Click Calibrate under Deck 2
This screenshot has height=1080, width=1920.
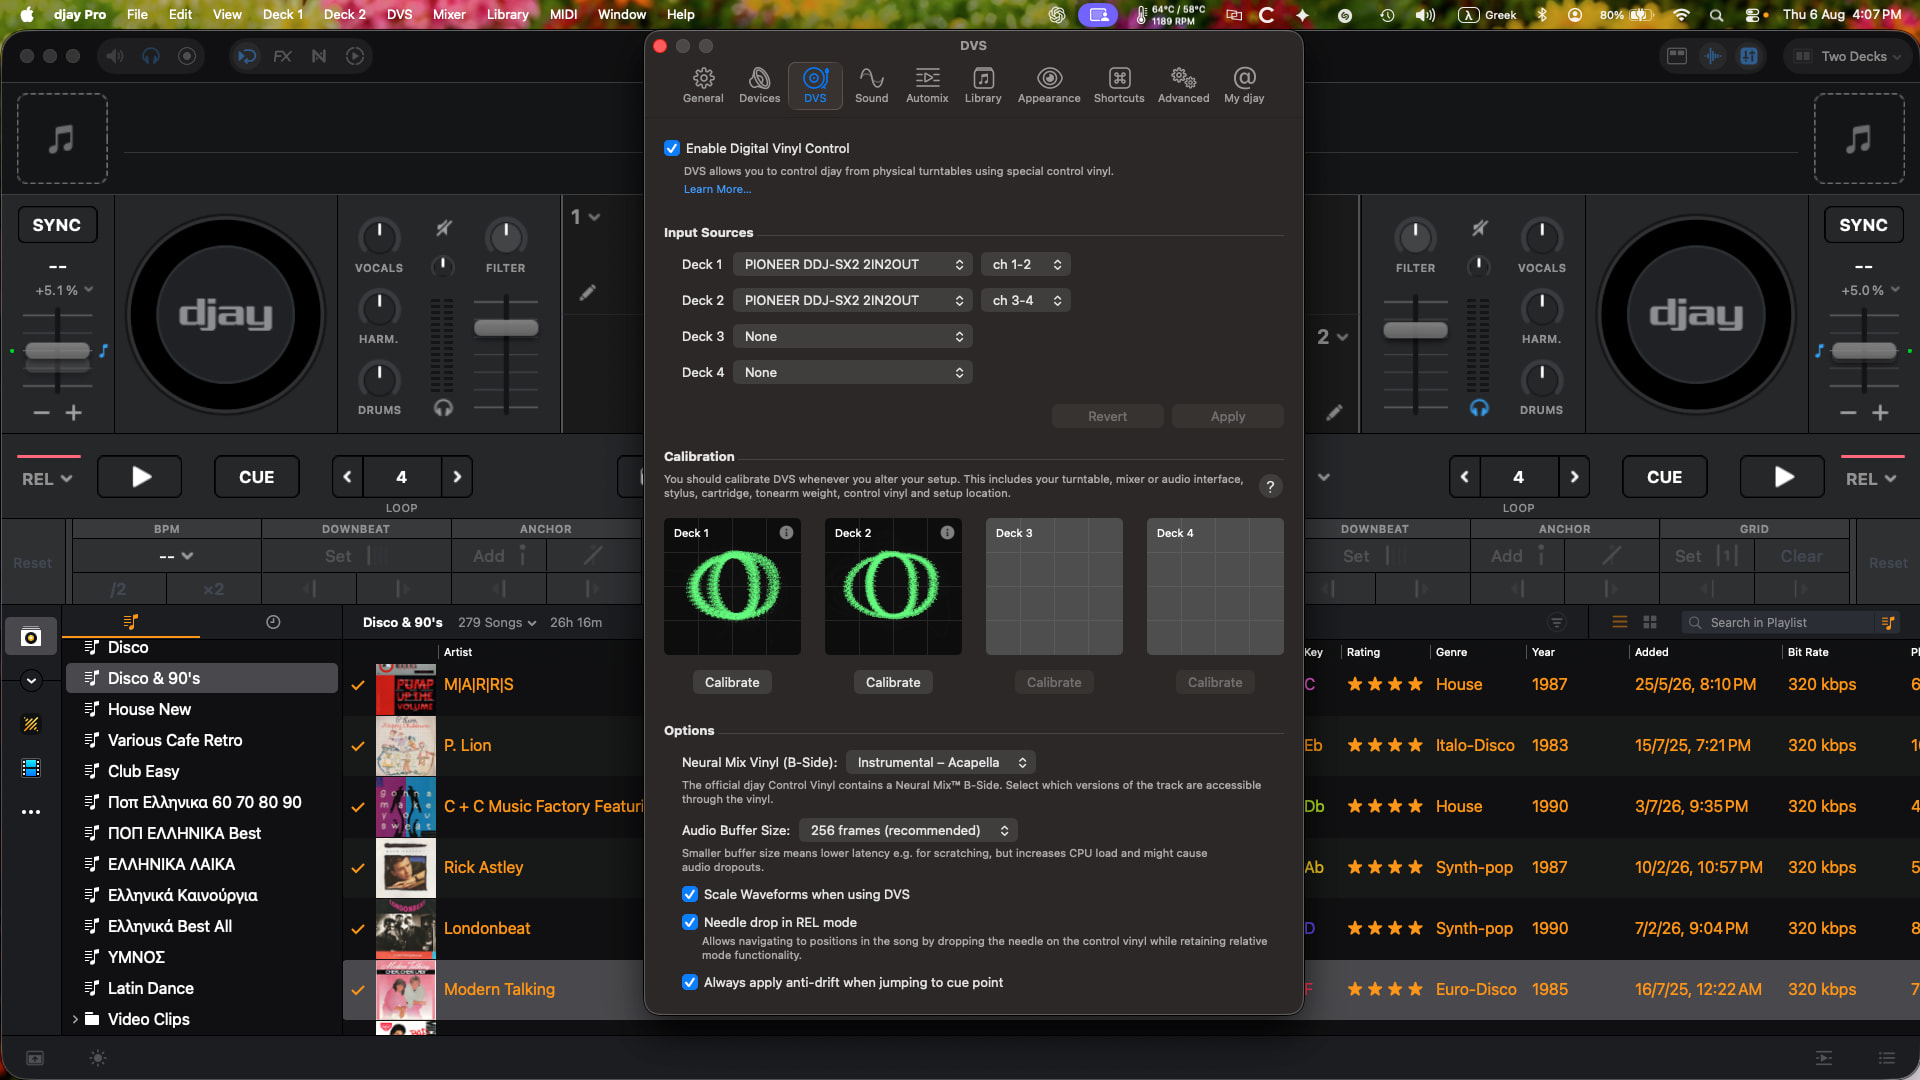(x=893, y=682)
